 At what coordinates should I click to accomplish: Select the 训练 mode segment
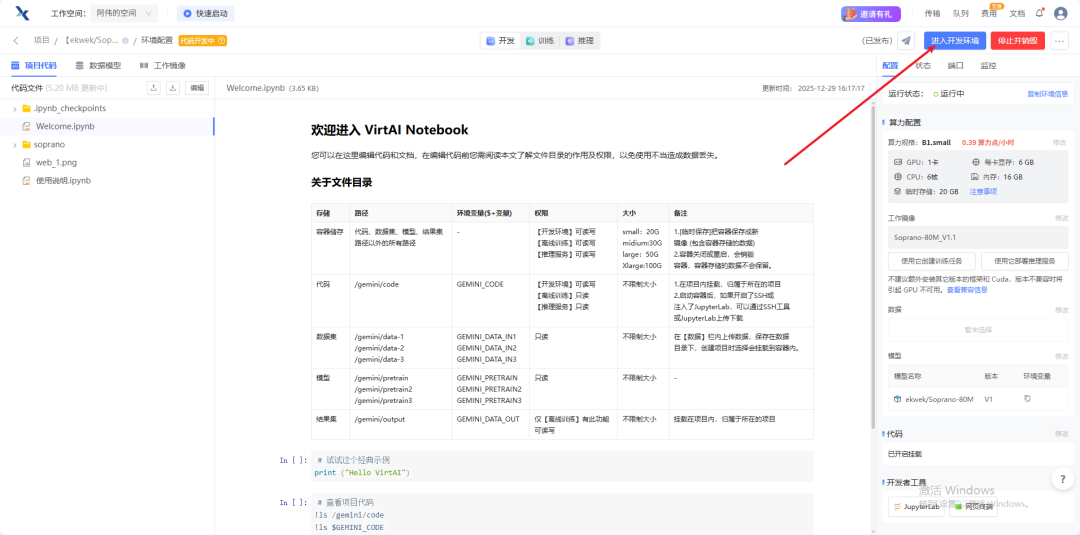540,41
